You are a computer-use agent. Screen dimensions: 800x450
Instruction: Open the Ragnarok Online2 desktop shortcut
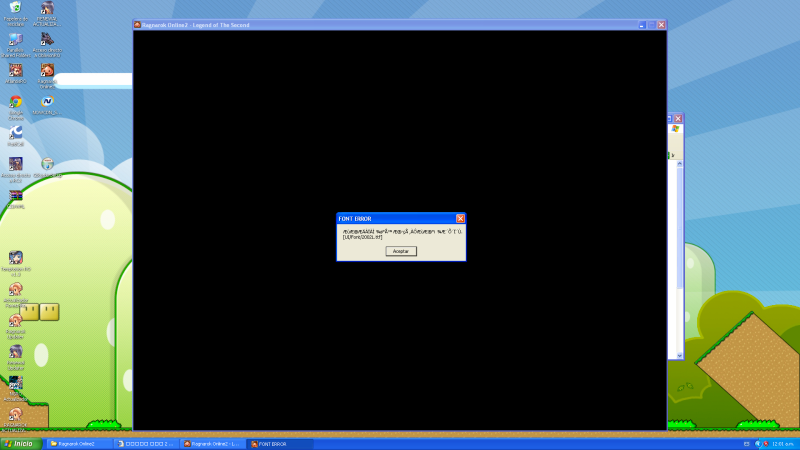click(x=47, y=76)
